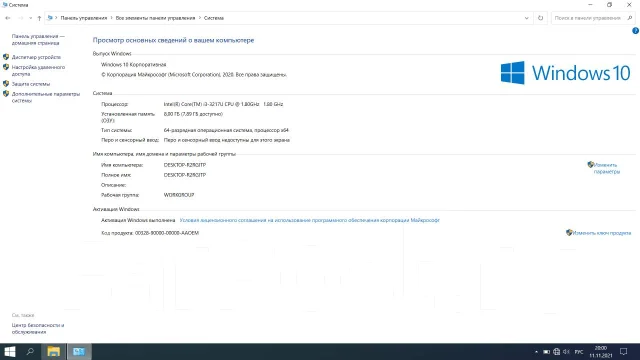Image resolution: width=640 pixels, height=360 pixels.
Task: Click Все элементы панели управления breadcrumb
Action: pyautogui.click(x=155, y=18)
